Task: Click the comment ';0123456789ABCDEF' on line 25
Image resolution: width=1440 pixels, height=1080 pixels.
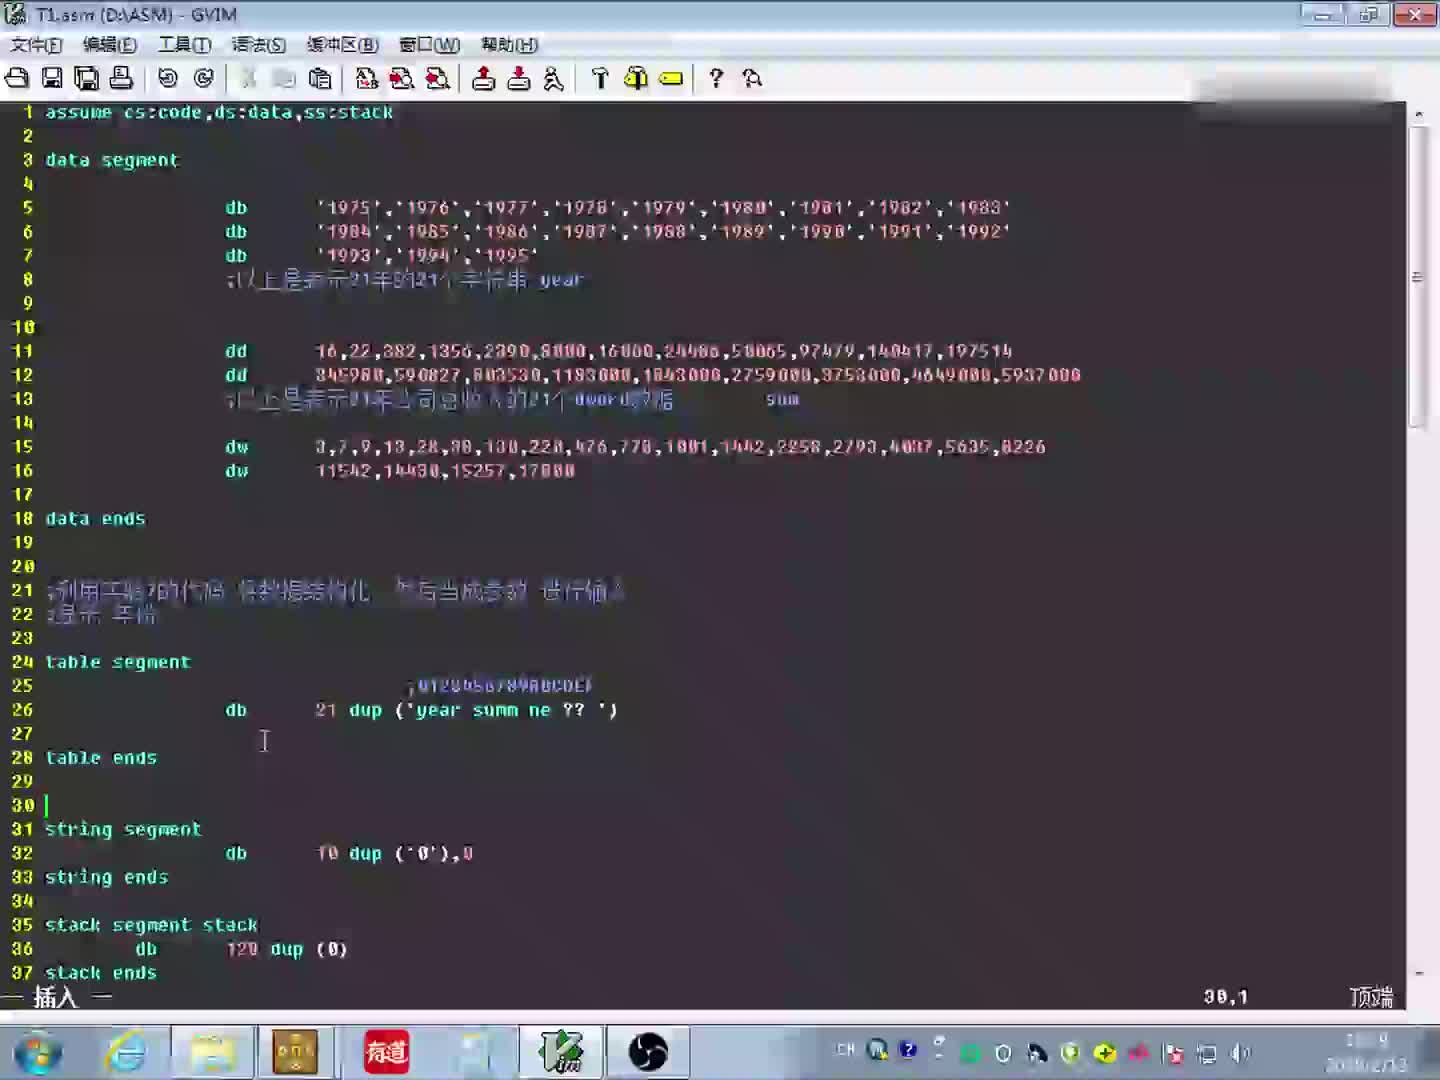Action: 500,686
